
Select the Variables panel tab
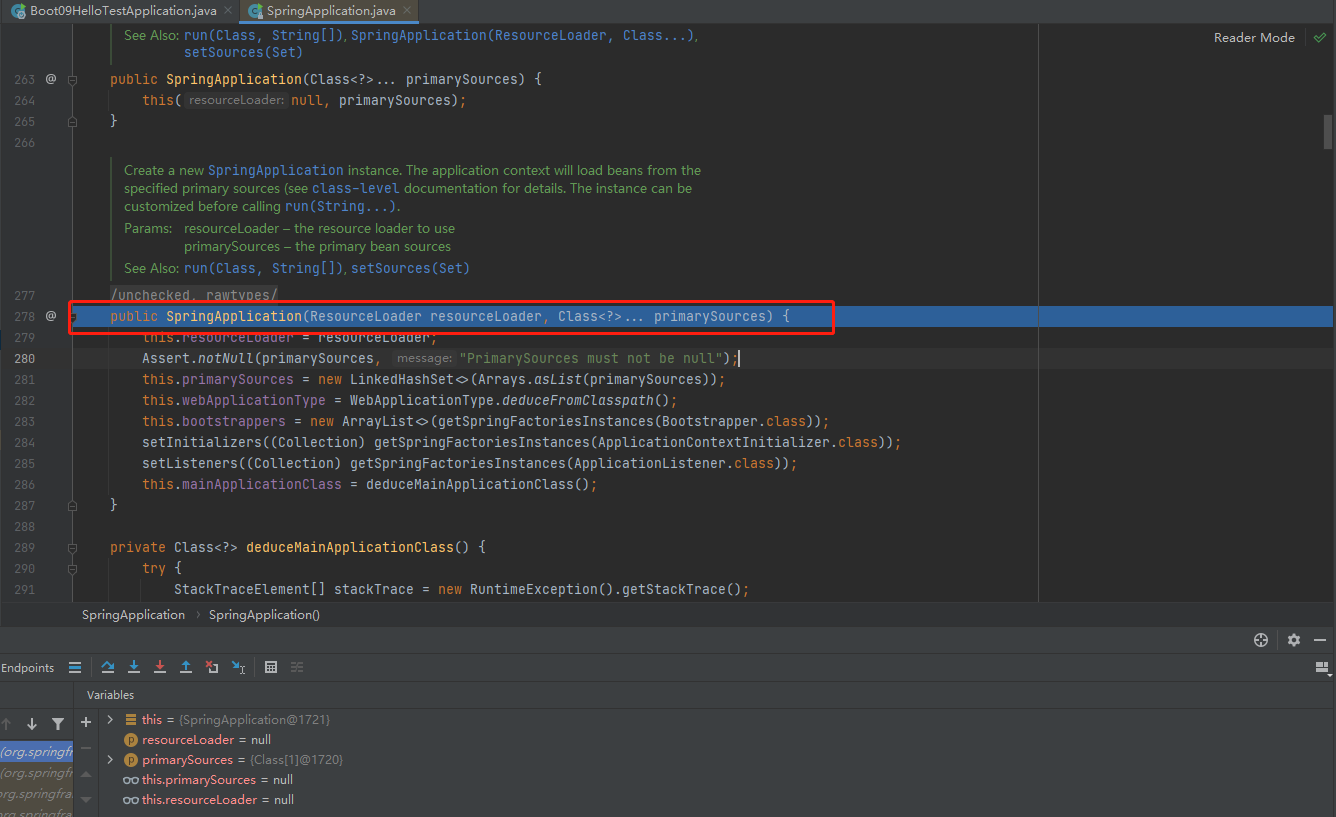click(x=110, y=694)
